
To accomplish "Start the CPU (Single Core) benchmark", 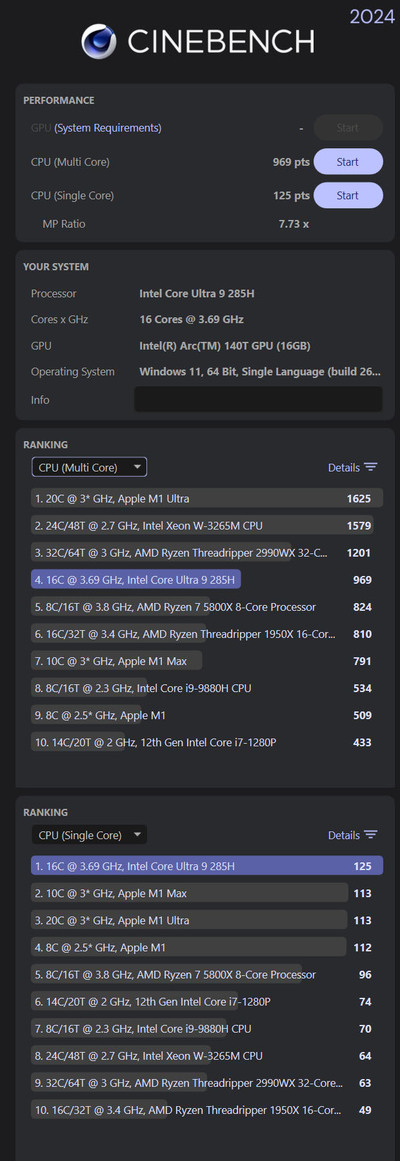I will tap(348, 195).
